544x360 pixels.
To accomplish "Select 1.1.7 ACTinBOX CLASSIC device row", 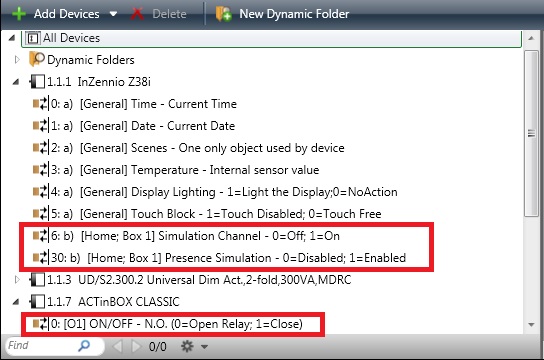I will (x=113, y=302).
